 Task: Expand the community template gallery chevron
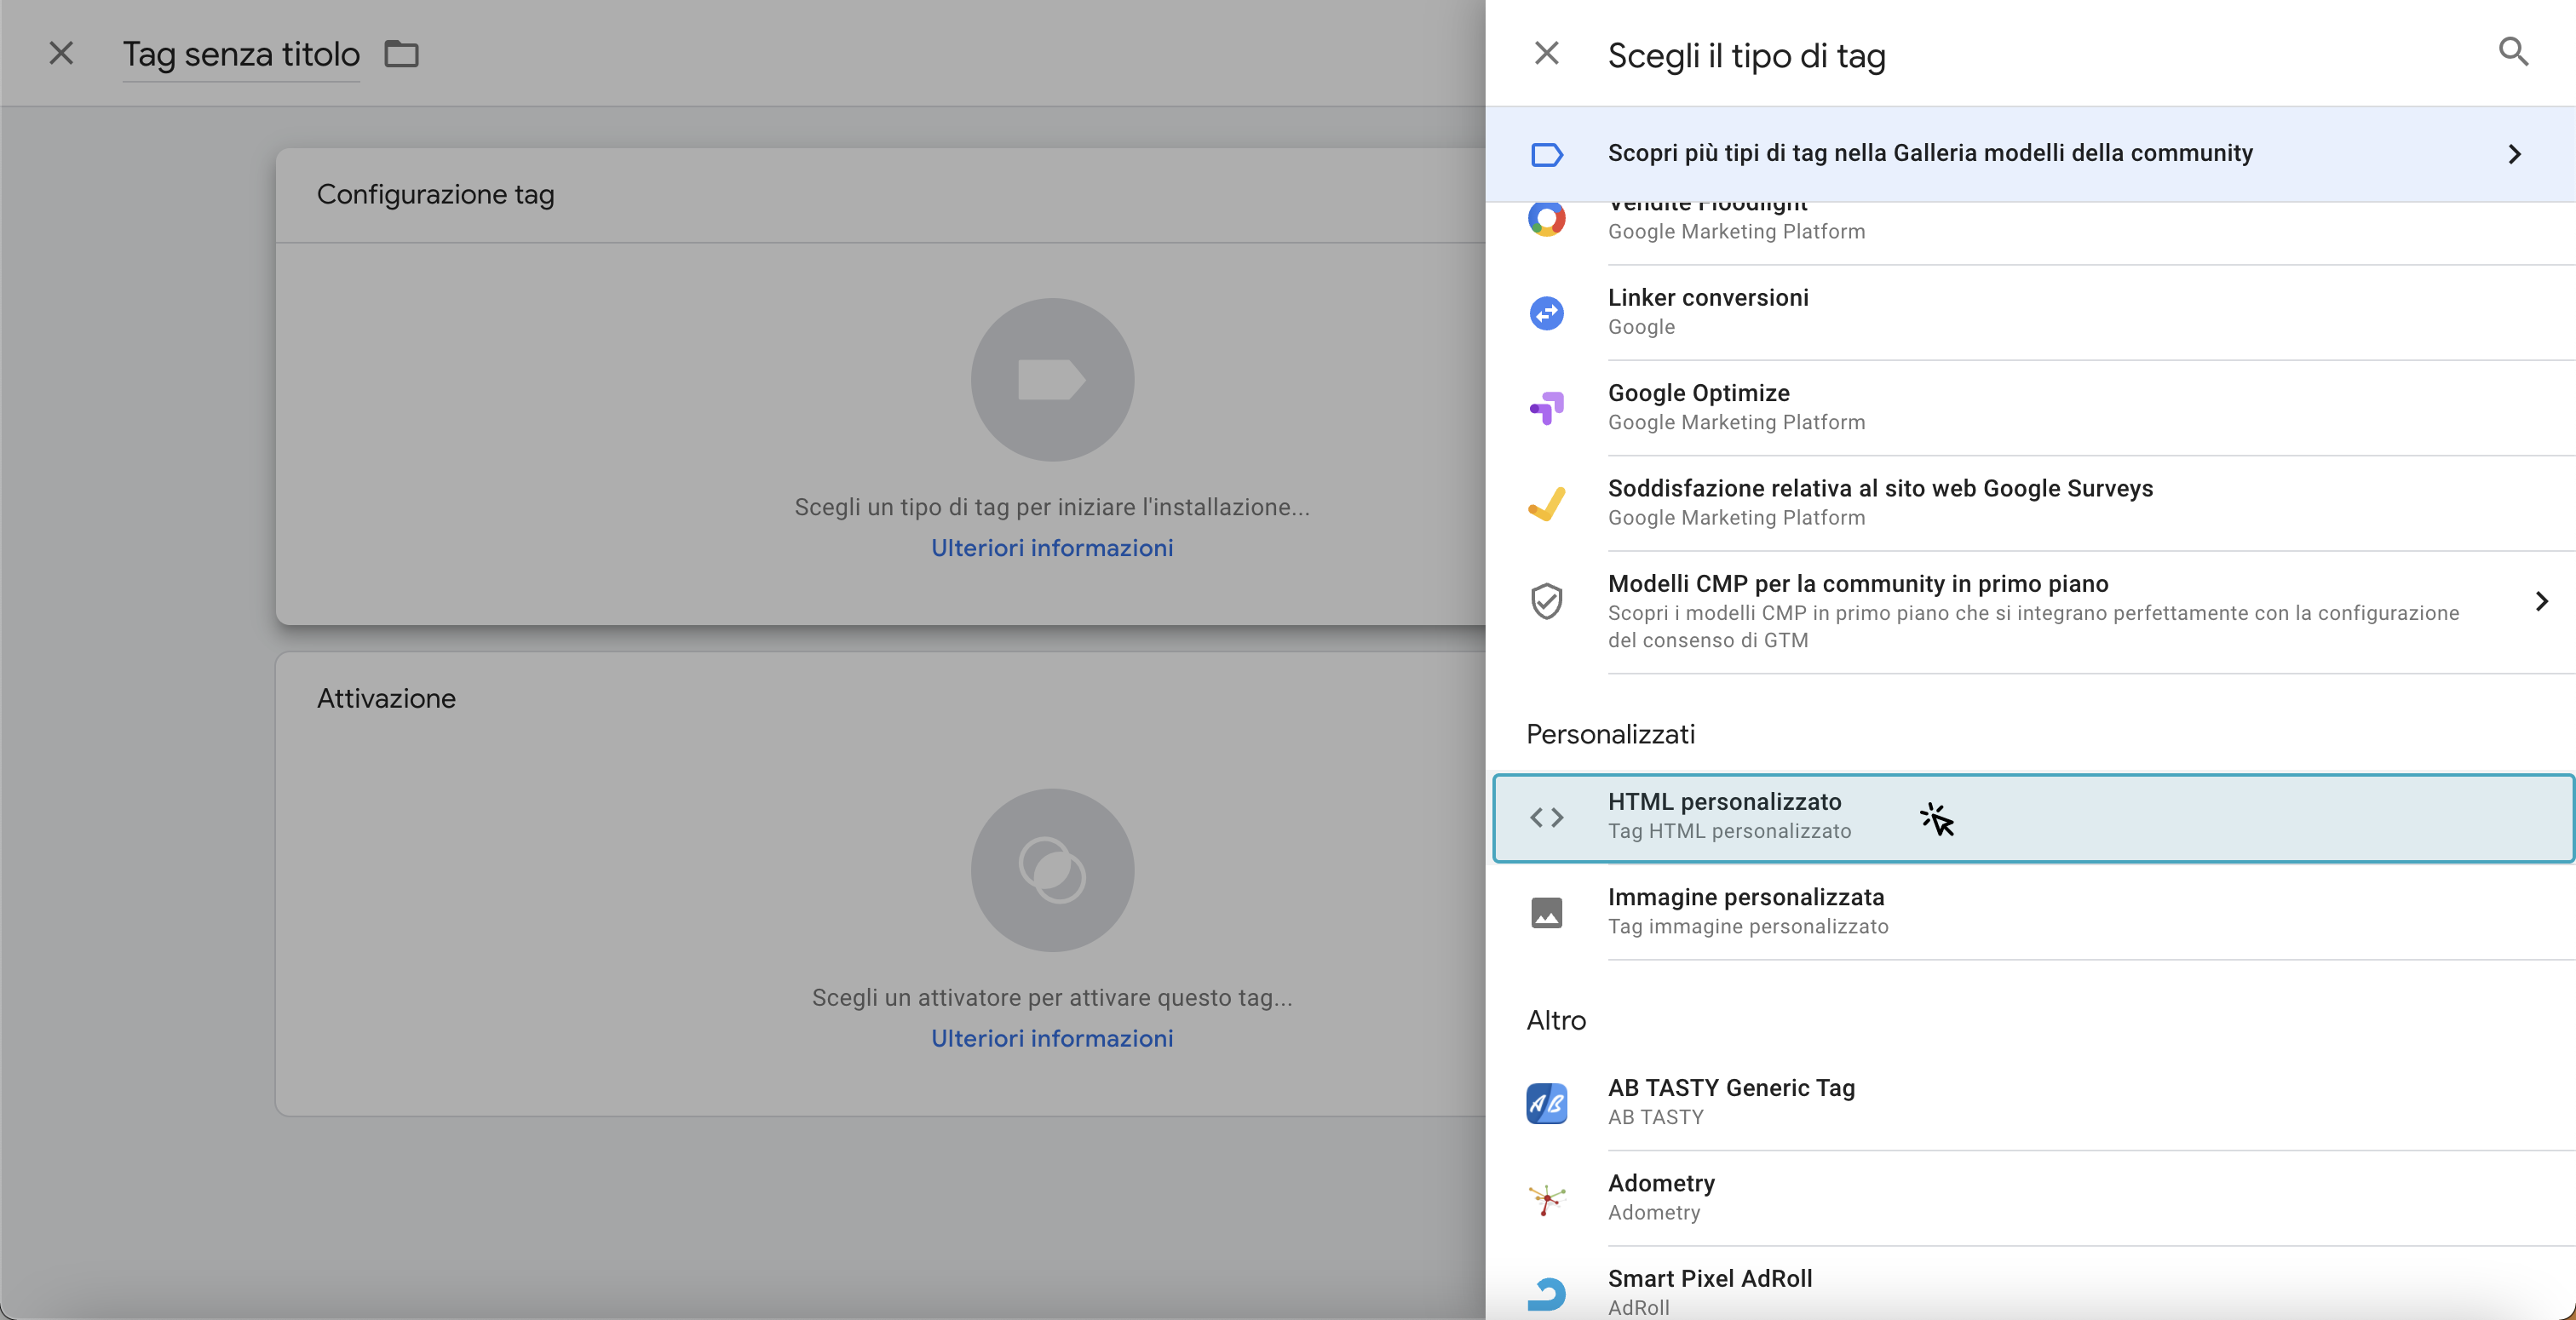2515,154
